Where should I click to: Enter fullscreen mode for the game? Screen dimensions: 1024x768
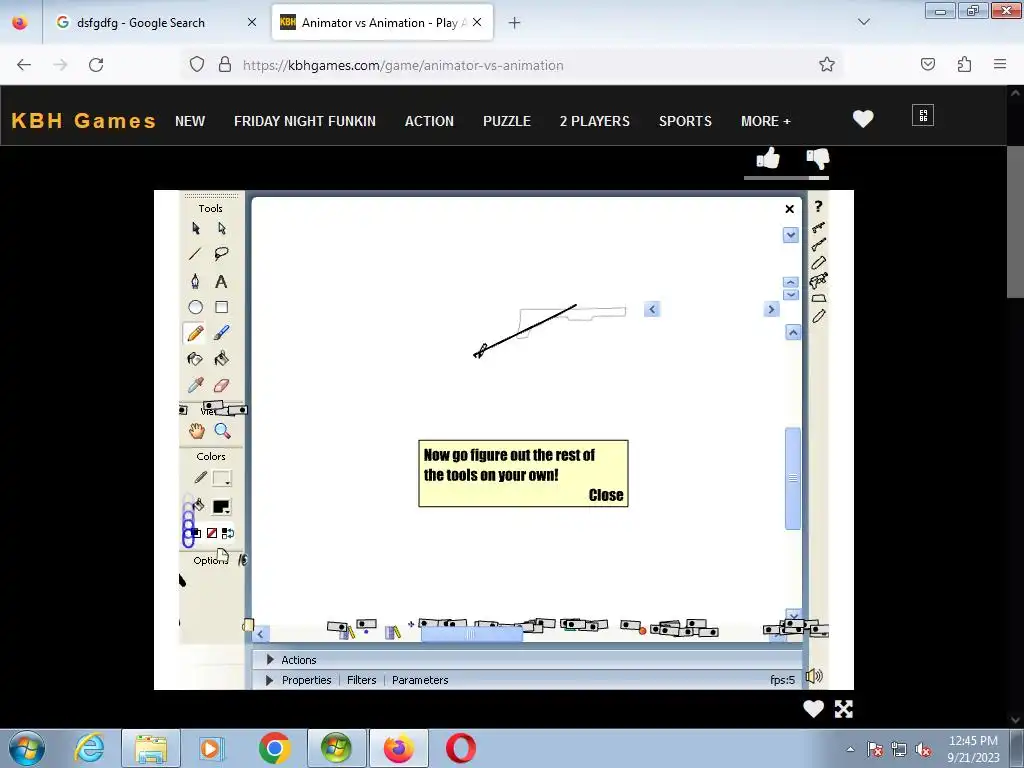pos(844,709)
